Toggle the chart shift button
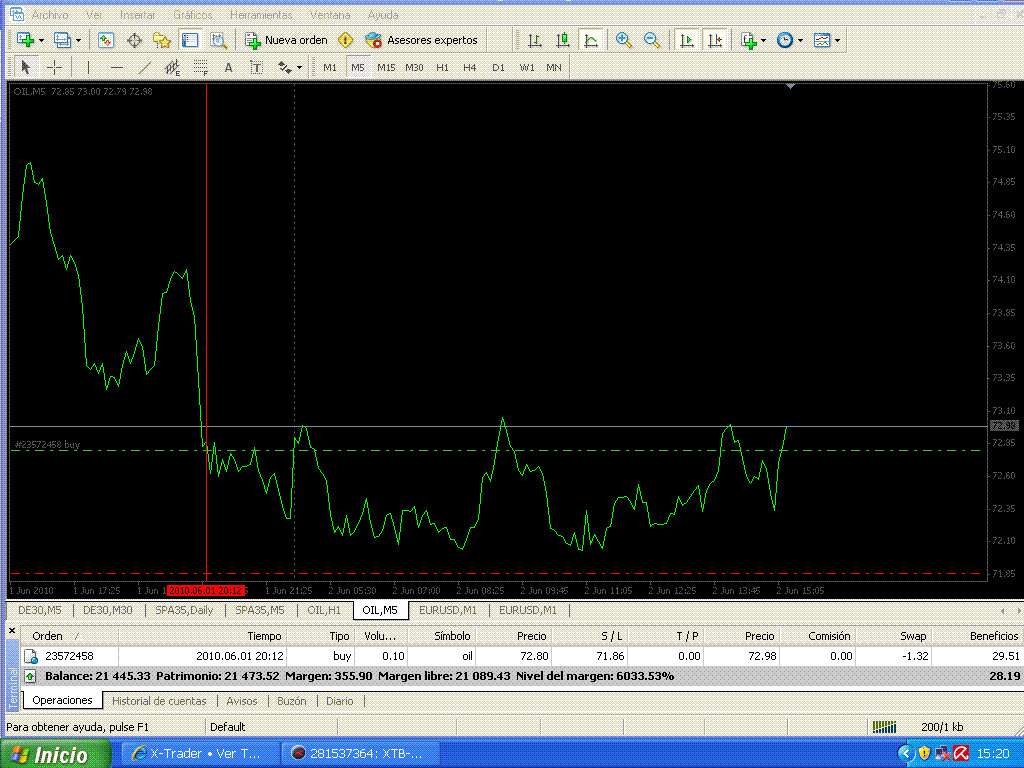Viewport: 1024px width, 768px height. 715,40
